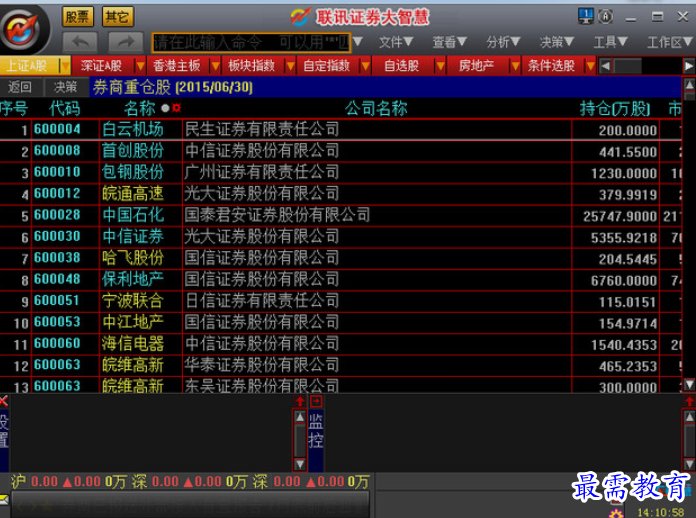Click the 返回 button
This screenshot has width=696, height=518.
click(20, 87)
